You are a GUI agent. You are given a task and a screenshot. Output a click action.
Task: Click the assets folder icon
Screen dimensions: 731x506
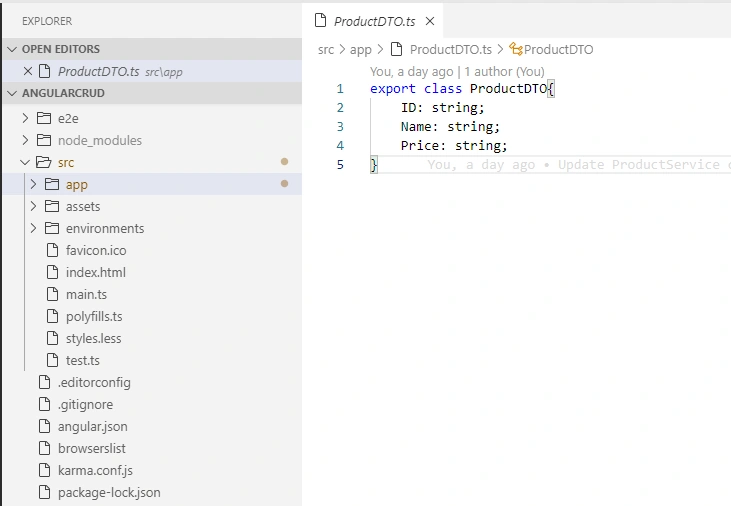click(x=52, y=206)
